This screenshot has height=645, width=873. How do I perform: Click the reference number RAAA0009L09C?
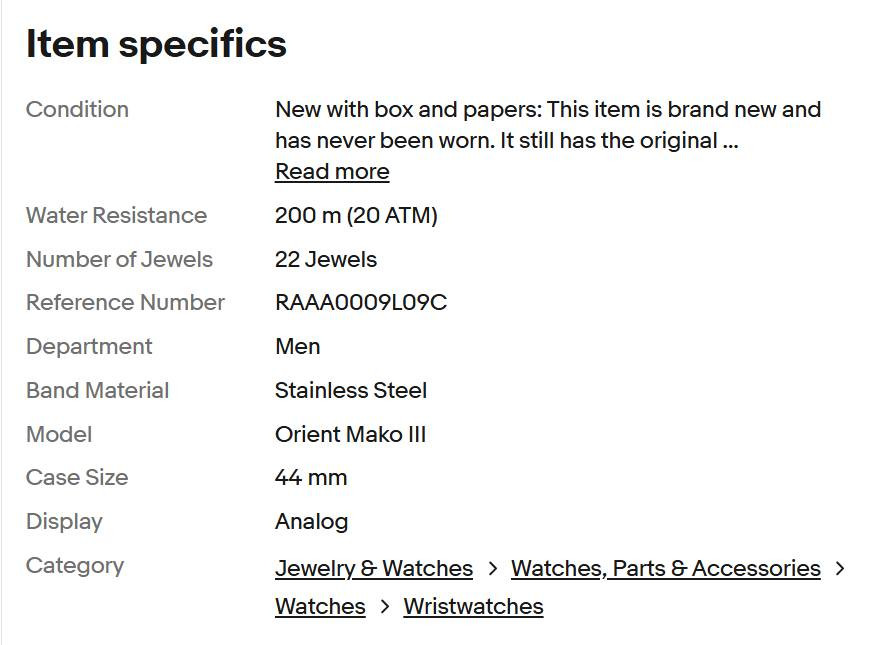tap(361, 302)
